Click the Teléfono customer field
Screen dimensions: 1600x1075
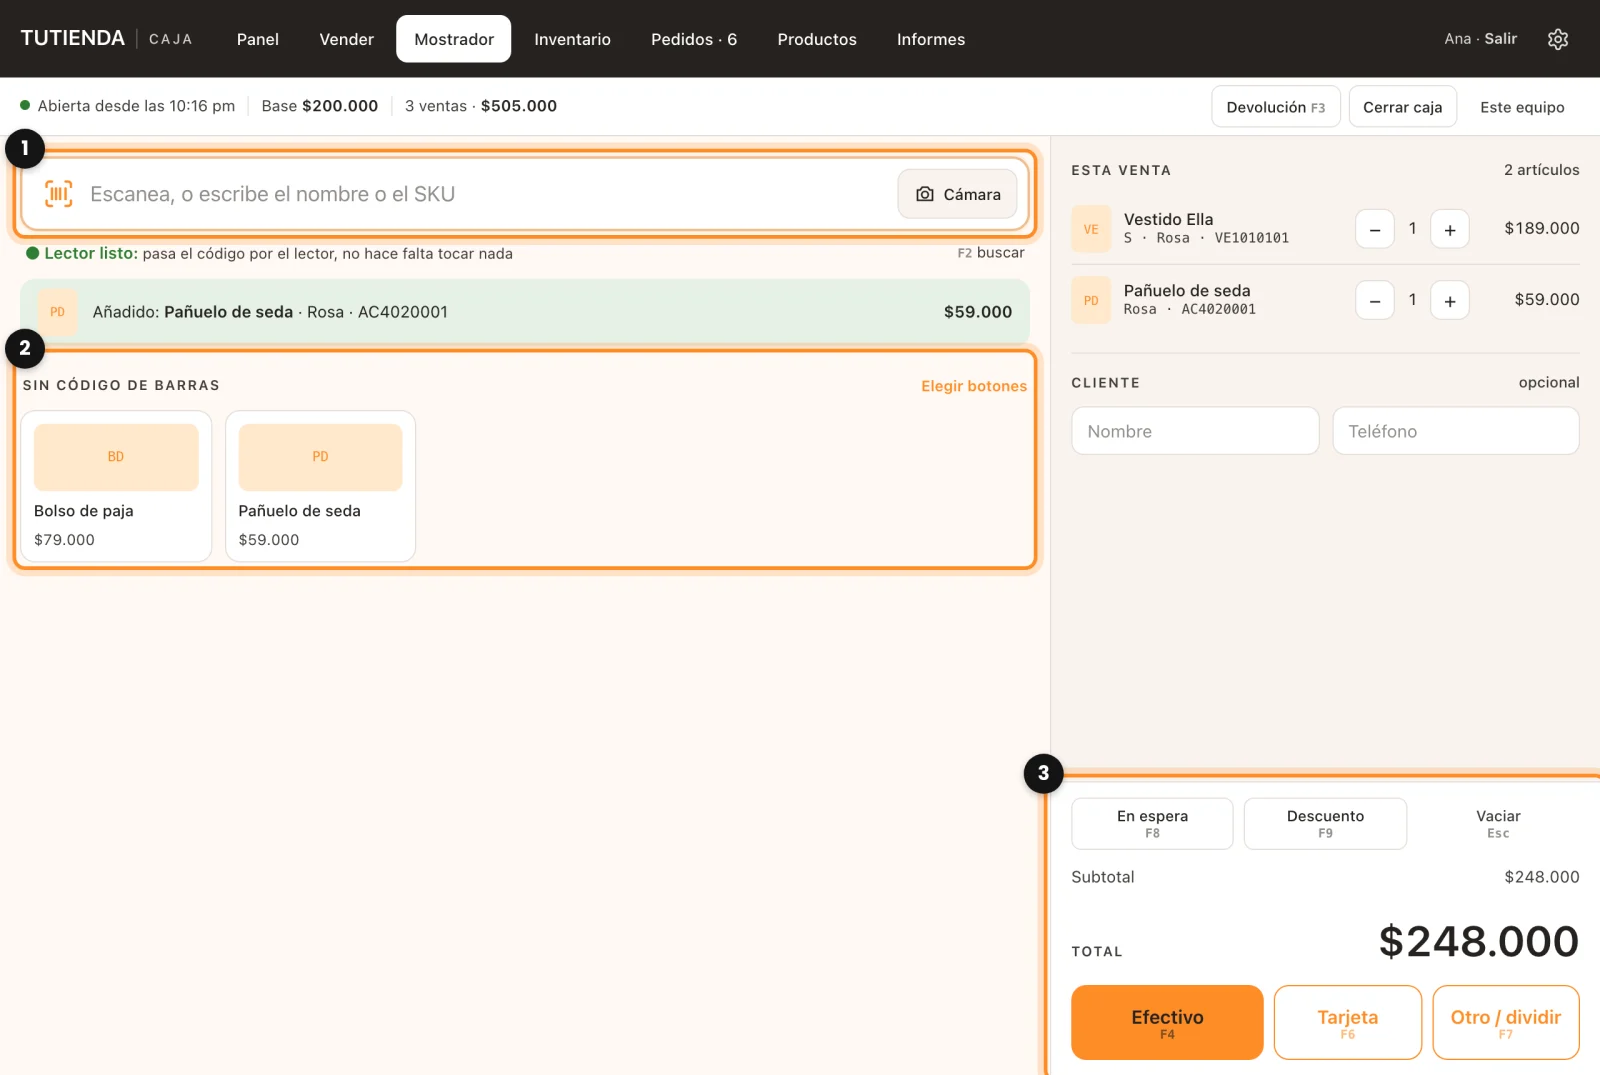click(x=1455, y=431)
